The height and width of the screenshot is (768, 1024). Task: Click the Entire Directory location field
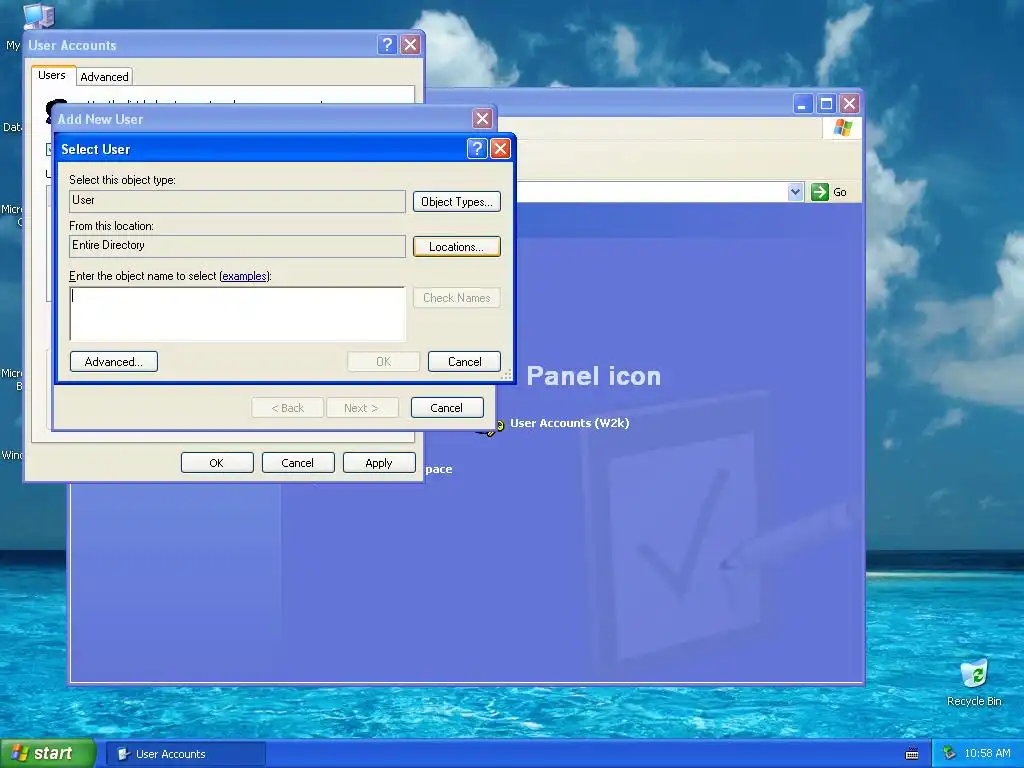click(x=237, y=246)
